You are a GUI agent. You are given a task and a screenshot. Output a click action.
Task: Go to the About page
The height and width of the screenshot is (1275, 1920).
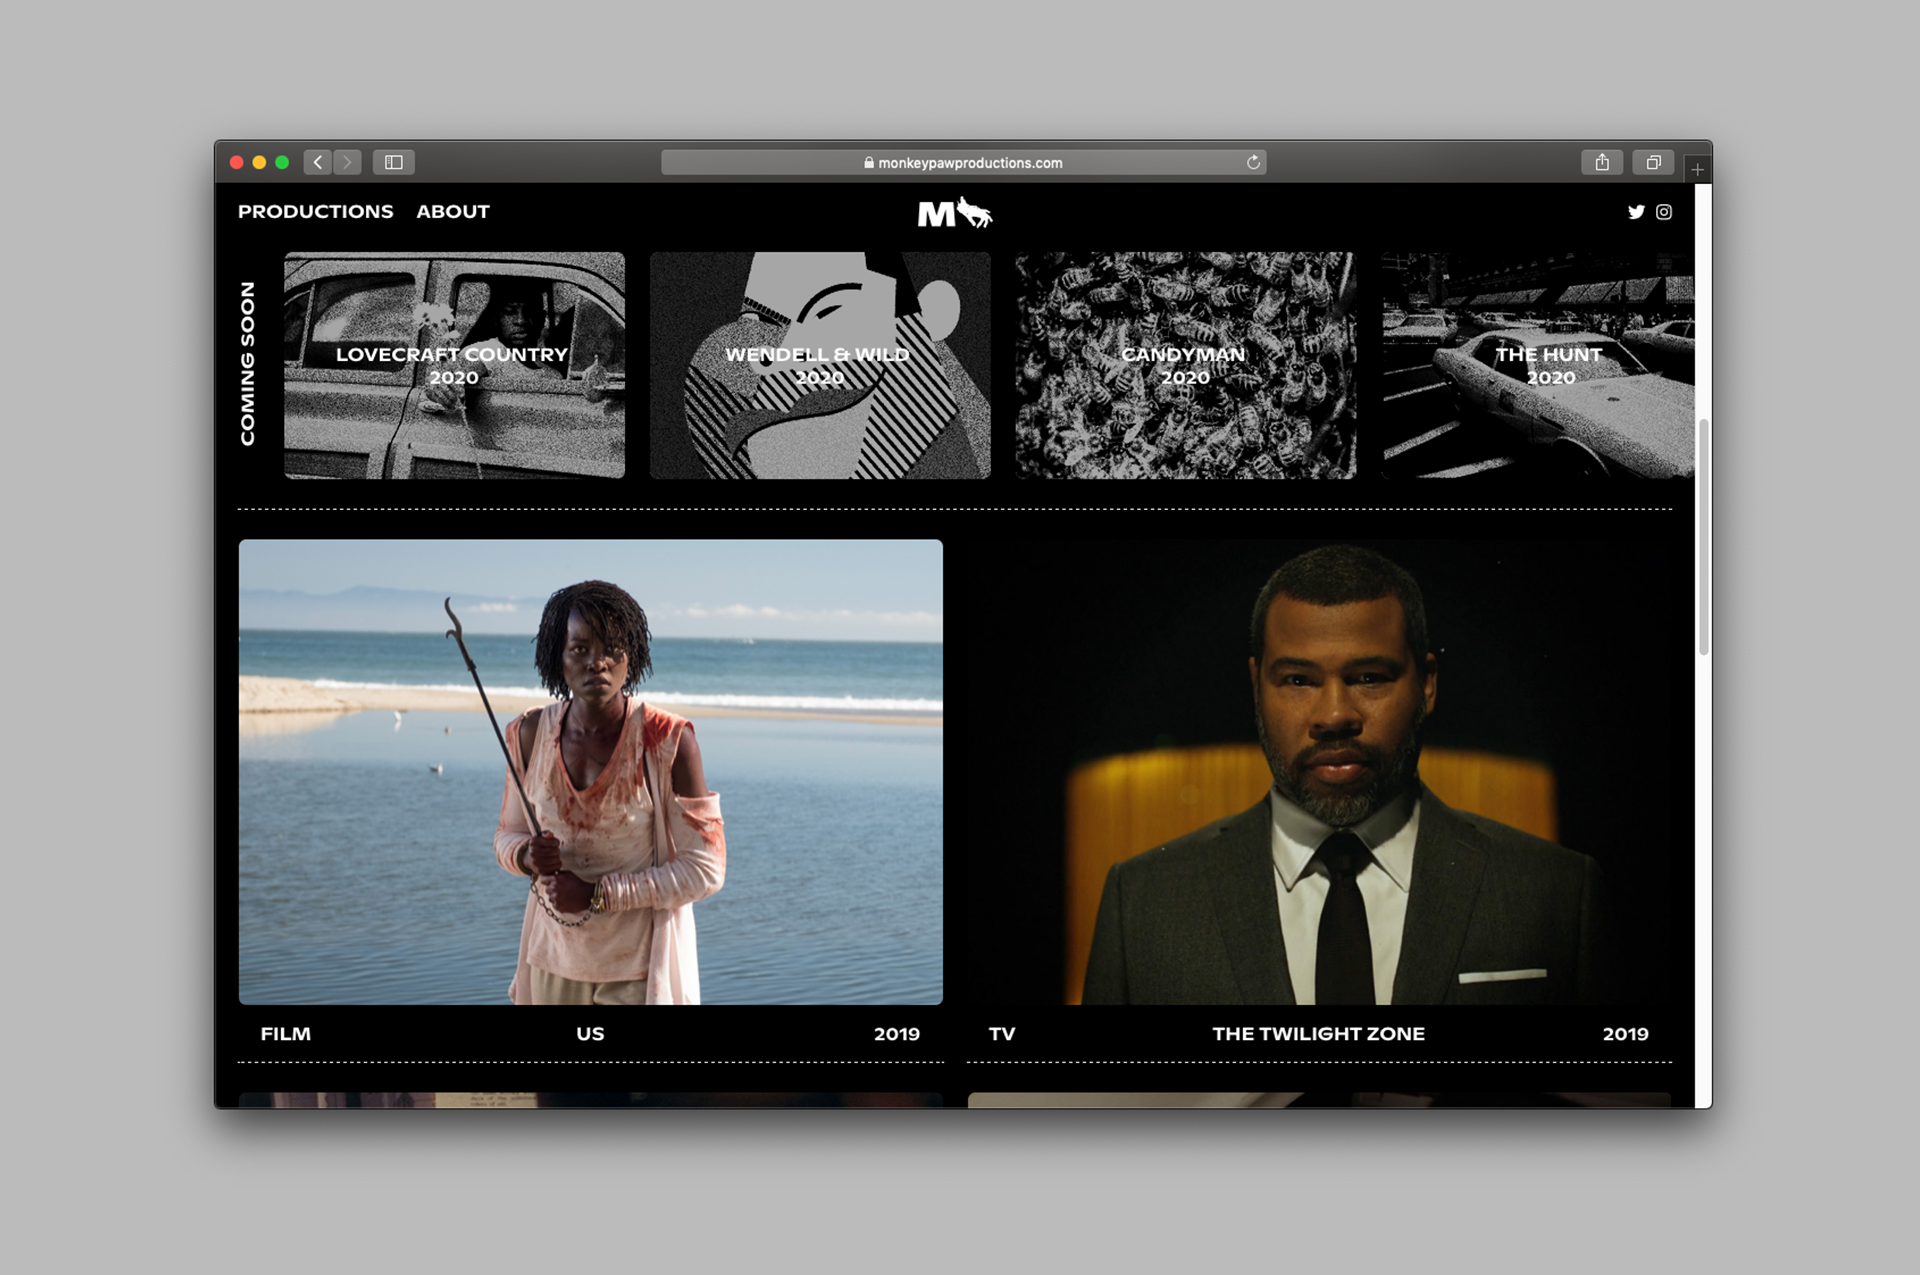pos(453,212)
